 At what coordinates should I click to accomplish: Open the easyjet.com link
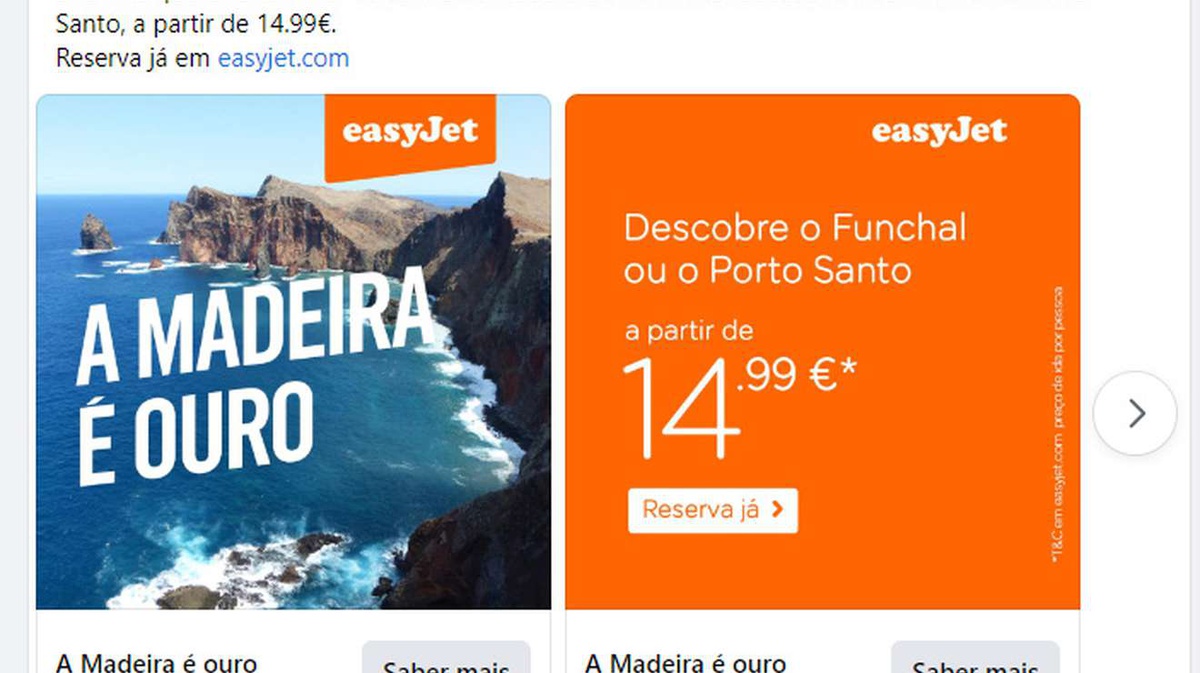283,58
